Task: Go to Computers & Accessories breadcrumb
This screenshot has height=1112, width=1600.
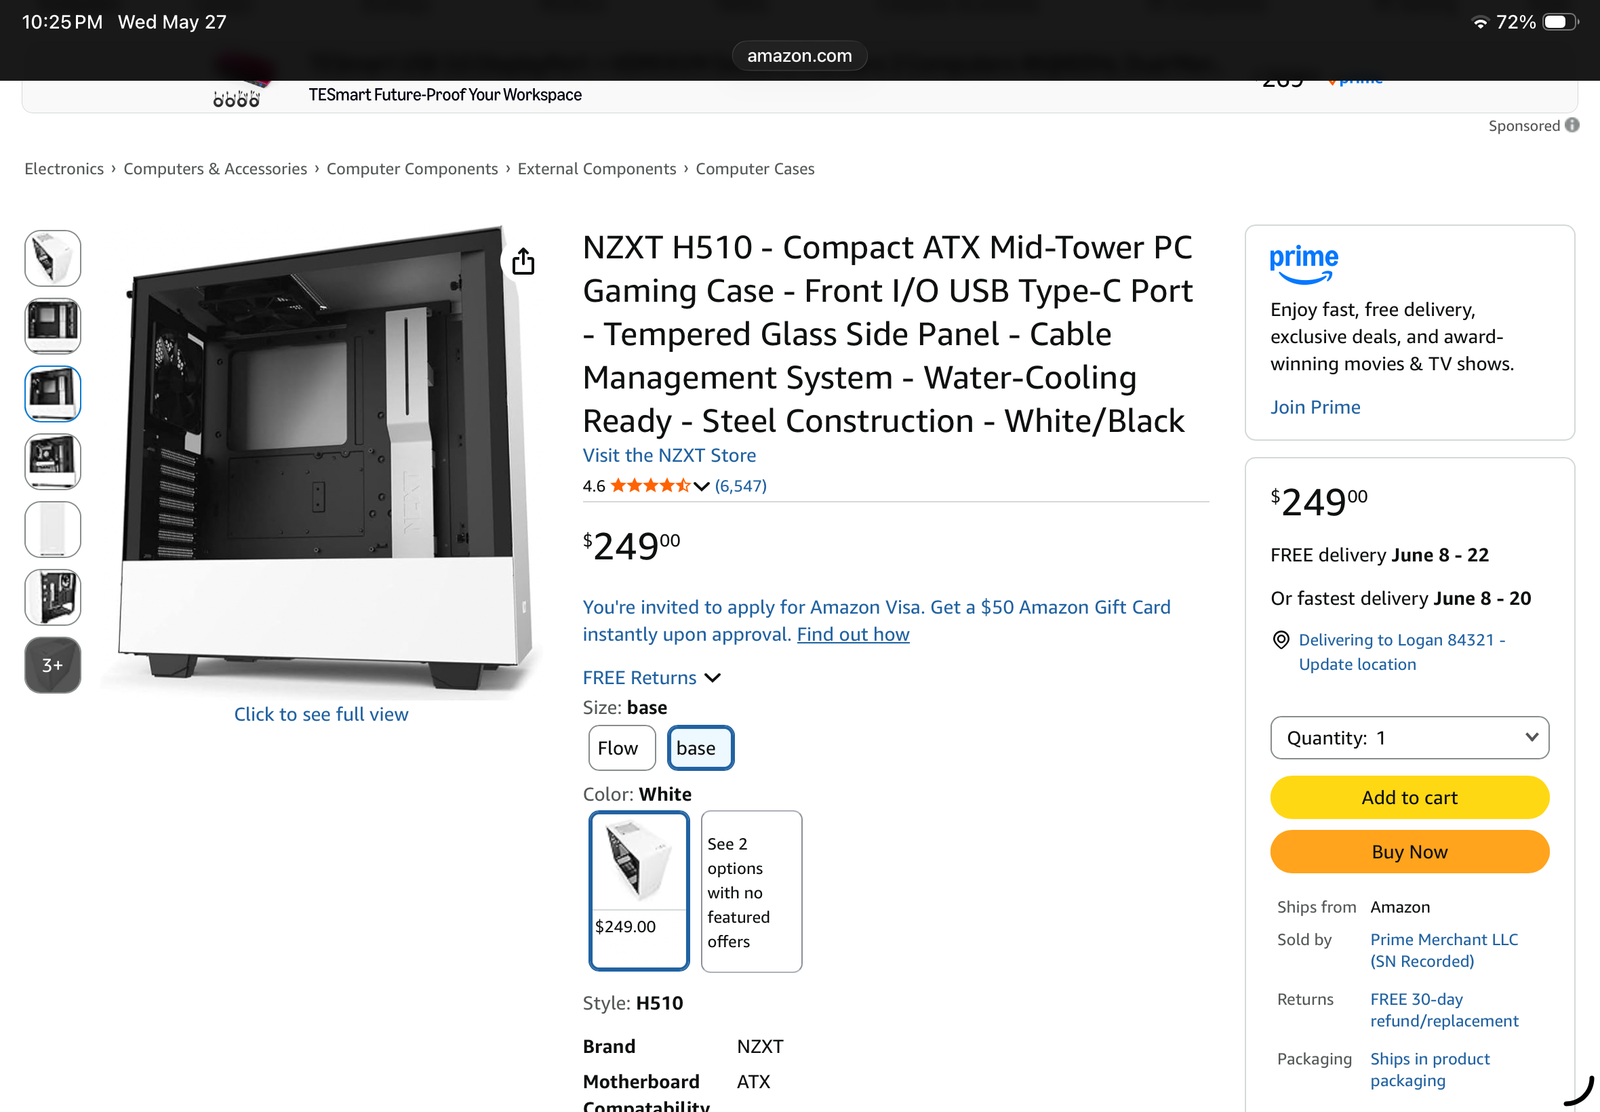Action: tap(215, 169)
